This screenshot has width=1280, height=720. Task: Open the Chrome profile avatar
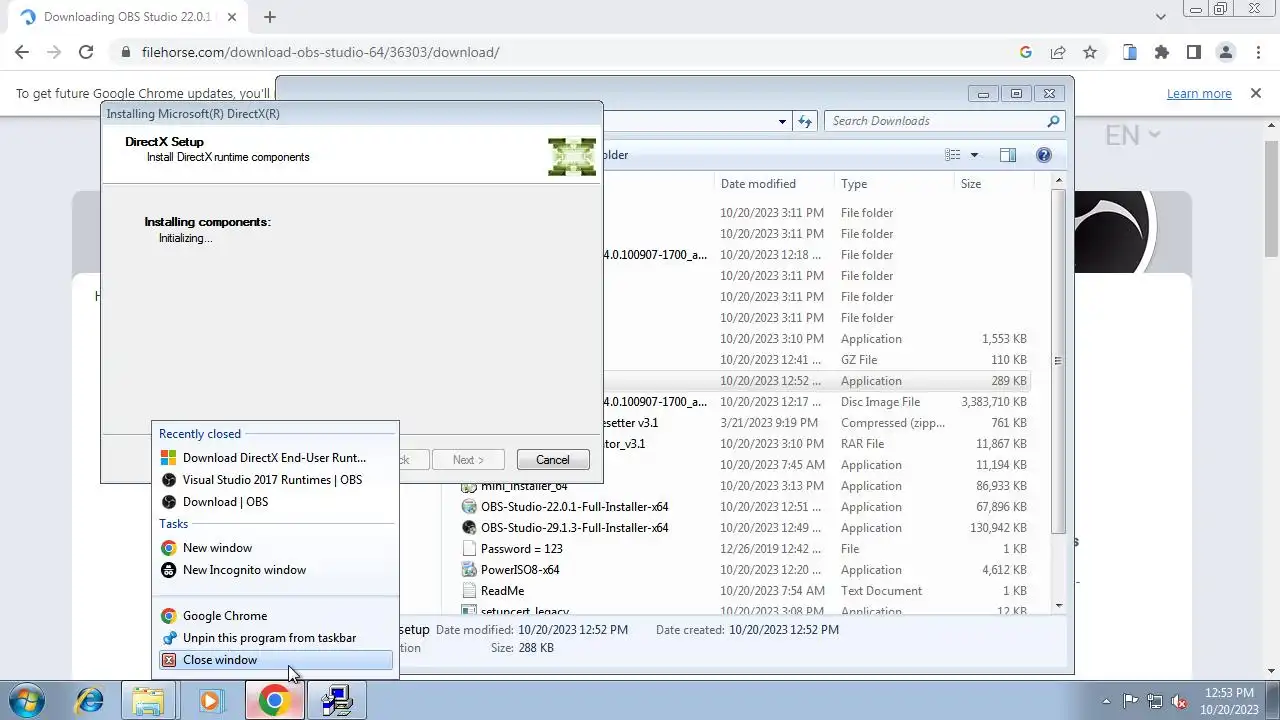coord(1226,52)
